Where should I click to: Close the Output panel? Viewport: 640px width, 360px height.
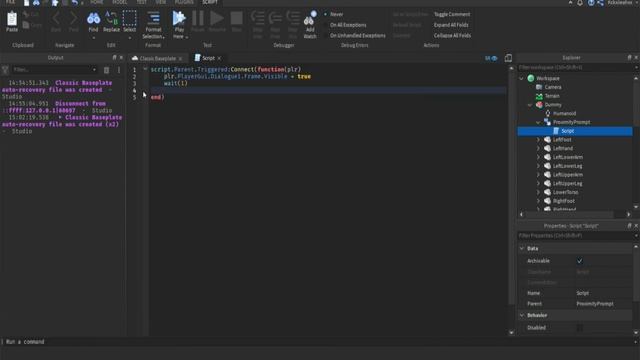pos(121,58)
